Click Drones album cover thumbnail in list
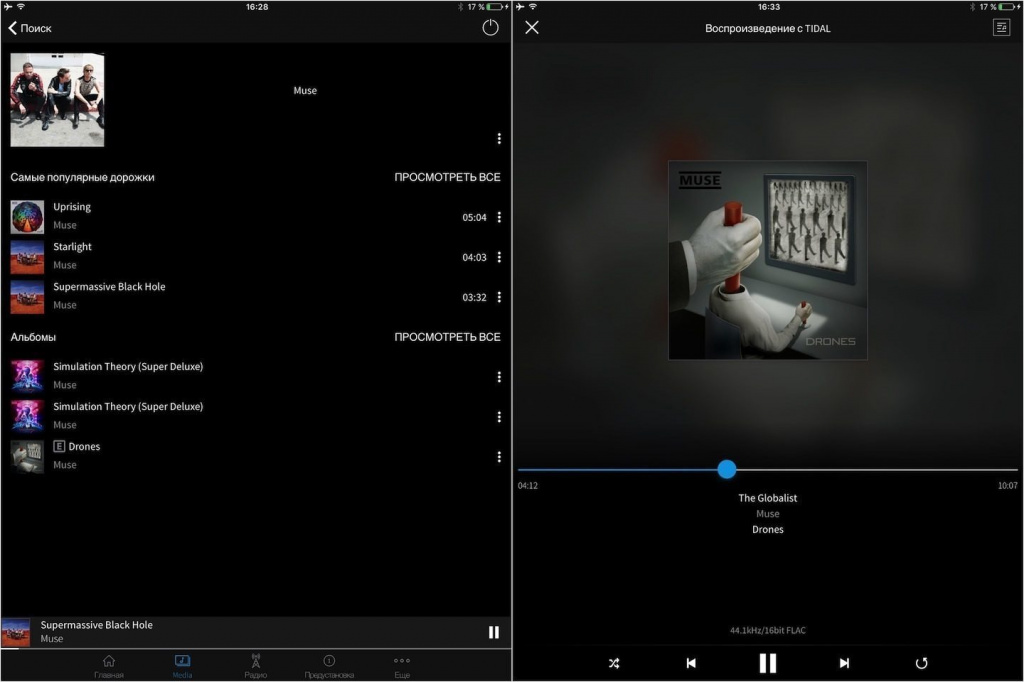The width and height of the screenshot is (1024, 682). pyautogui.click(x=27, y=457)
